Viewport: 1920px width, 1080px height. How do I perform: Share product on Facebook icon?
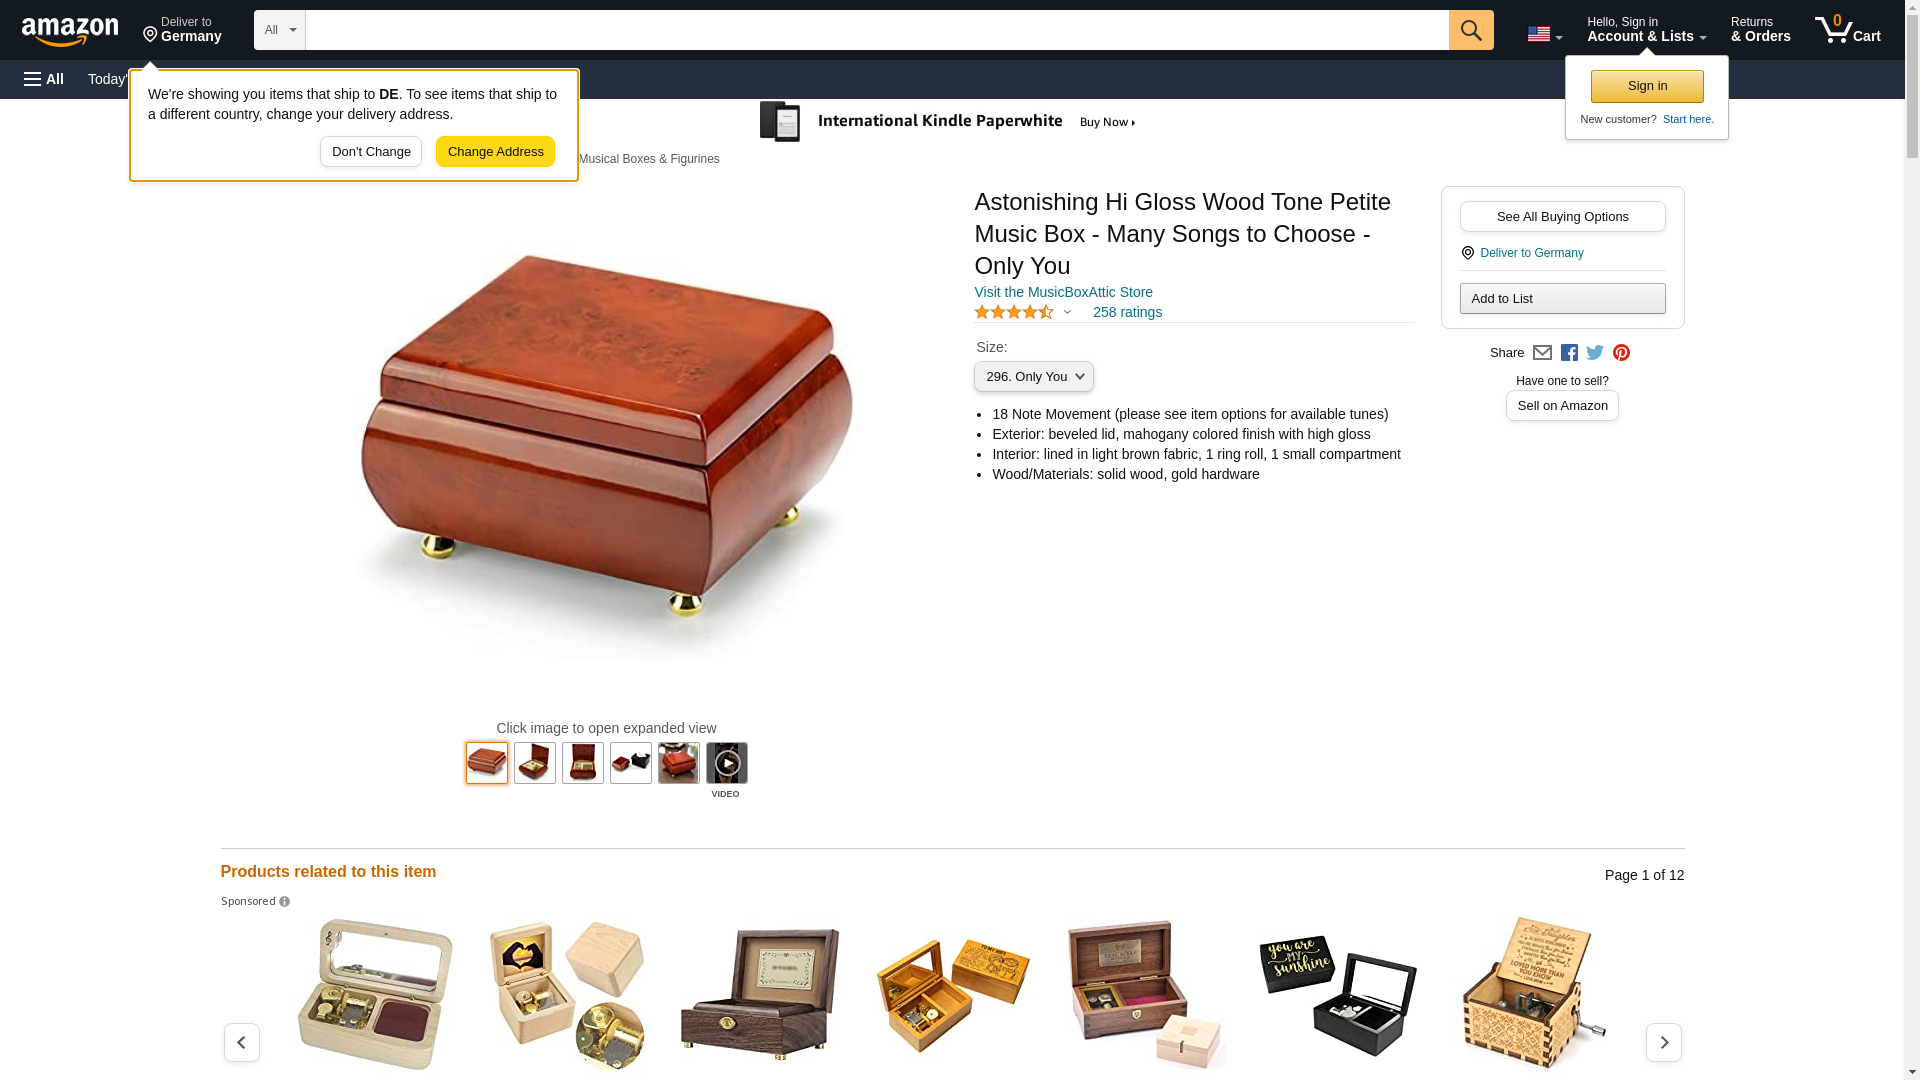(1569, 353)
